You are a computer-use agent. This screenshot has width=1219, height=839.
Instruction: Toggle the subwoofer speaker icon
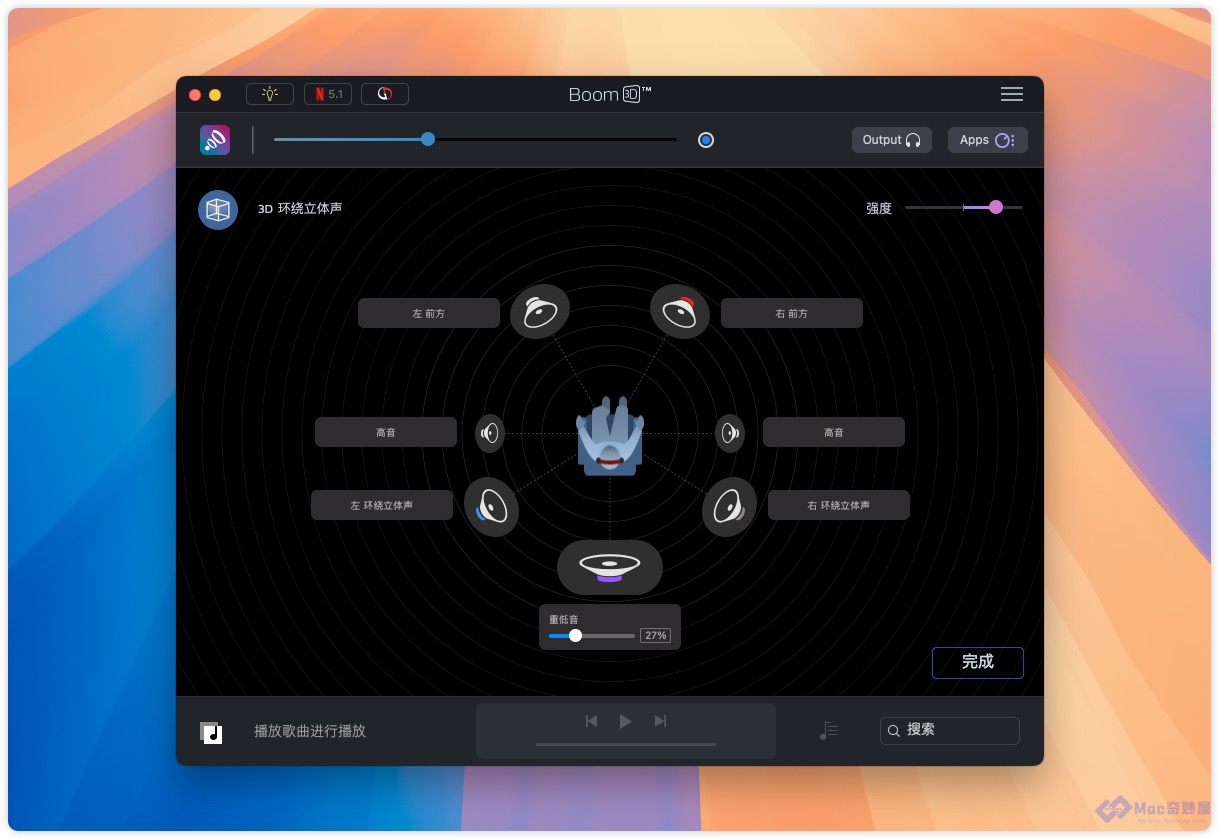[610, 567]
